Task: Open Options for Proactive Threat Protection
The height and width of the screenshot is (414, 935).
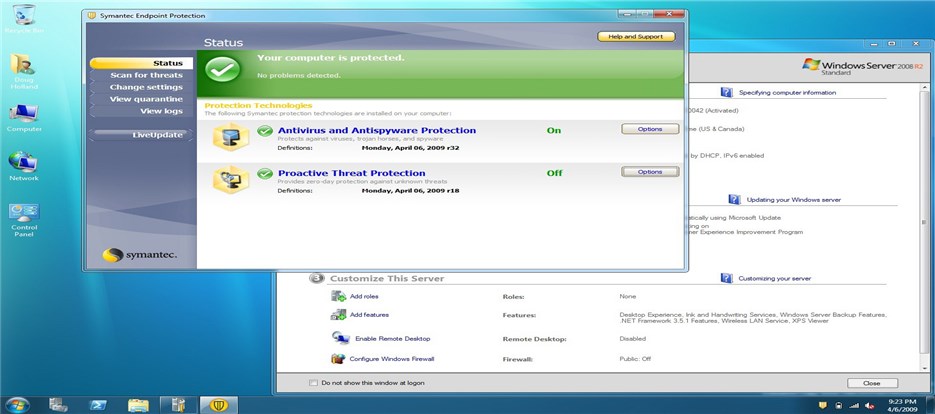Action: click(649, 172)
